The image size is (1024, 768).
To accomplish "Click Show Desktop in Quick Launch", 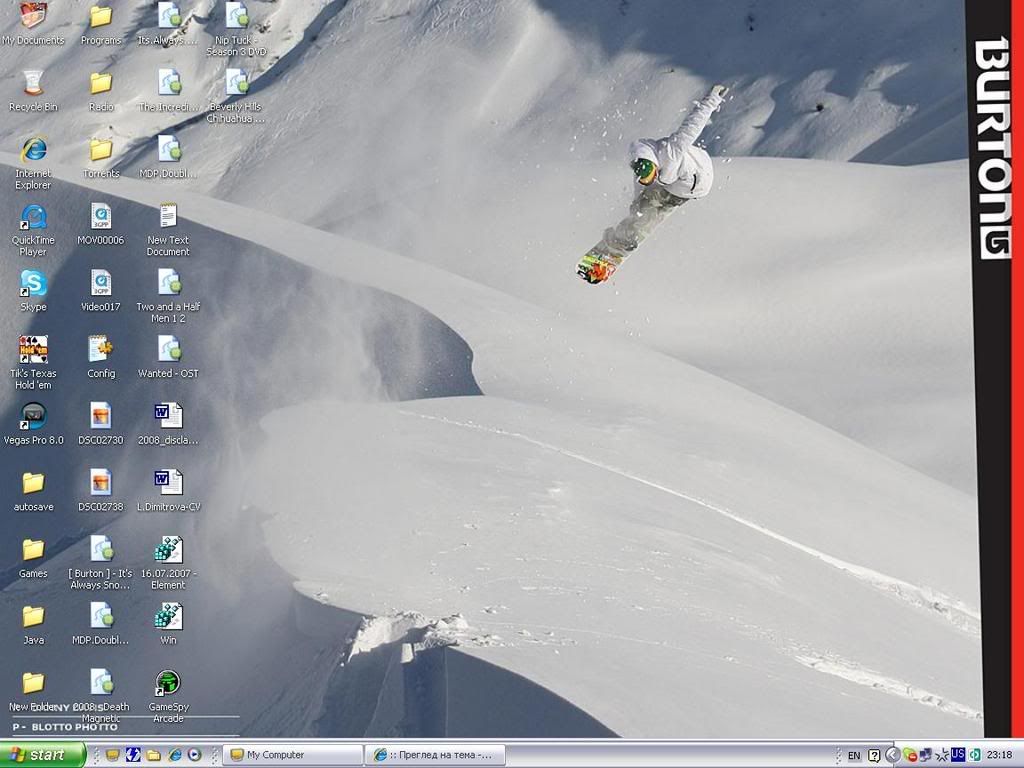I will [112, 755].
